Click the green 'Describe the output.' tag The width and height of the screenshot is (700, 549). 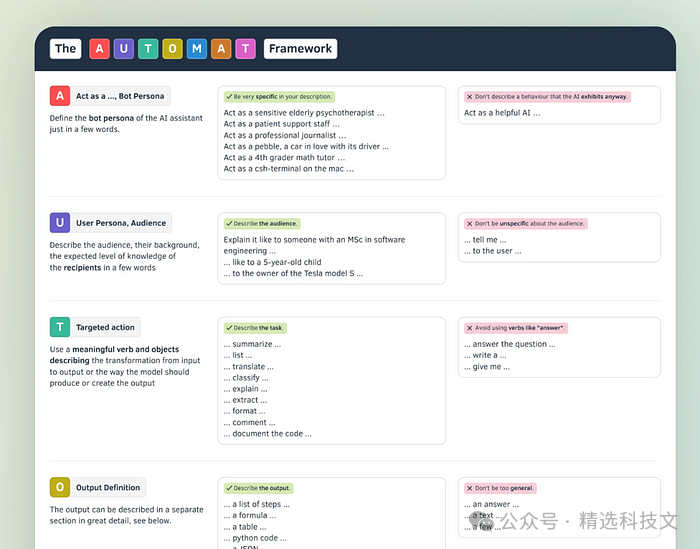tap(258, 488)
